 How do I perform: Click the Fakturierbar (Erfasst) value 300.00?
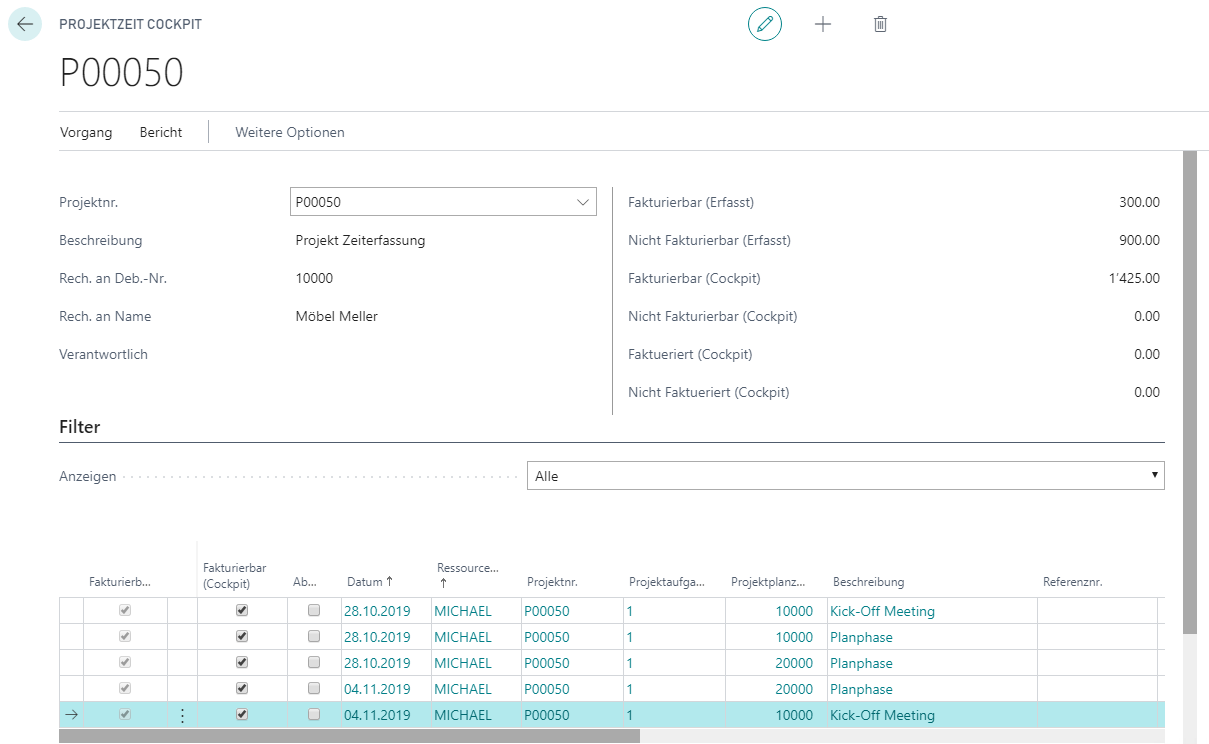coord(1139,202)
